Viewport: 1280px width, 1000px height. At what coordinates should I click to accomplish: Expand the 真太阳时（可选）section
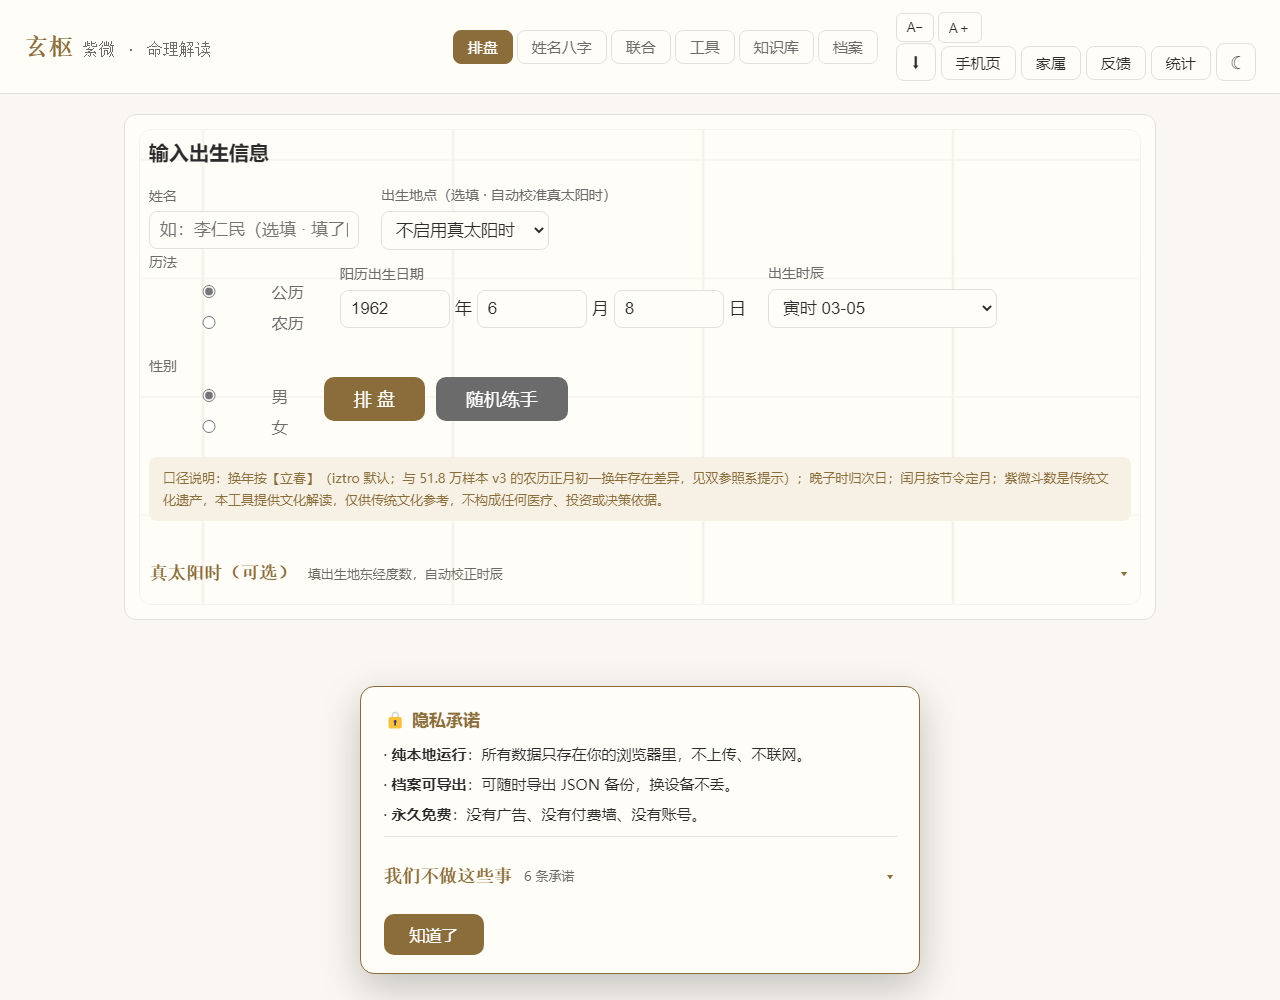coord(639,573)
